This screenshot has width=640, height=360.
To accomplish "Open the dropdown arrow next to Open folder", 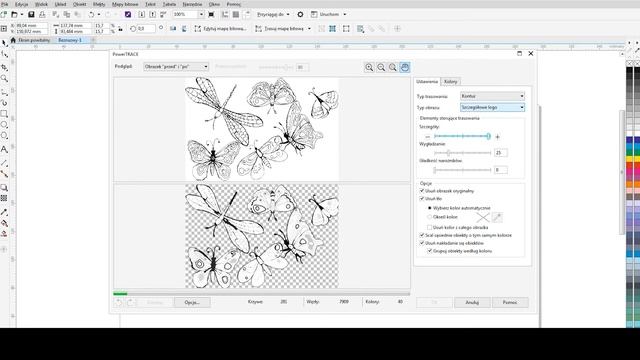I will pyautogui.click(x=22, y=14).
